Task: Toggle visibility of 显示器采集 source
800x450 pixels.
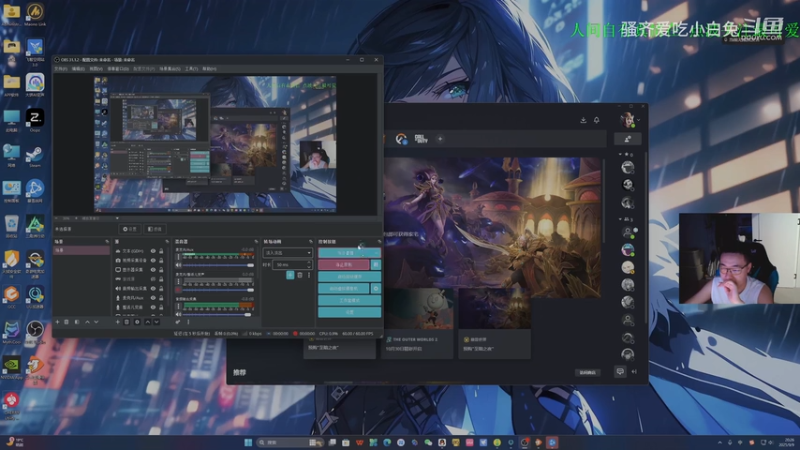Action: click(x=153, y=270)
